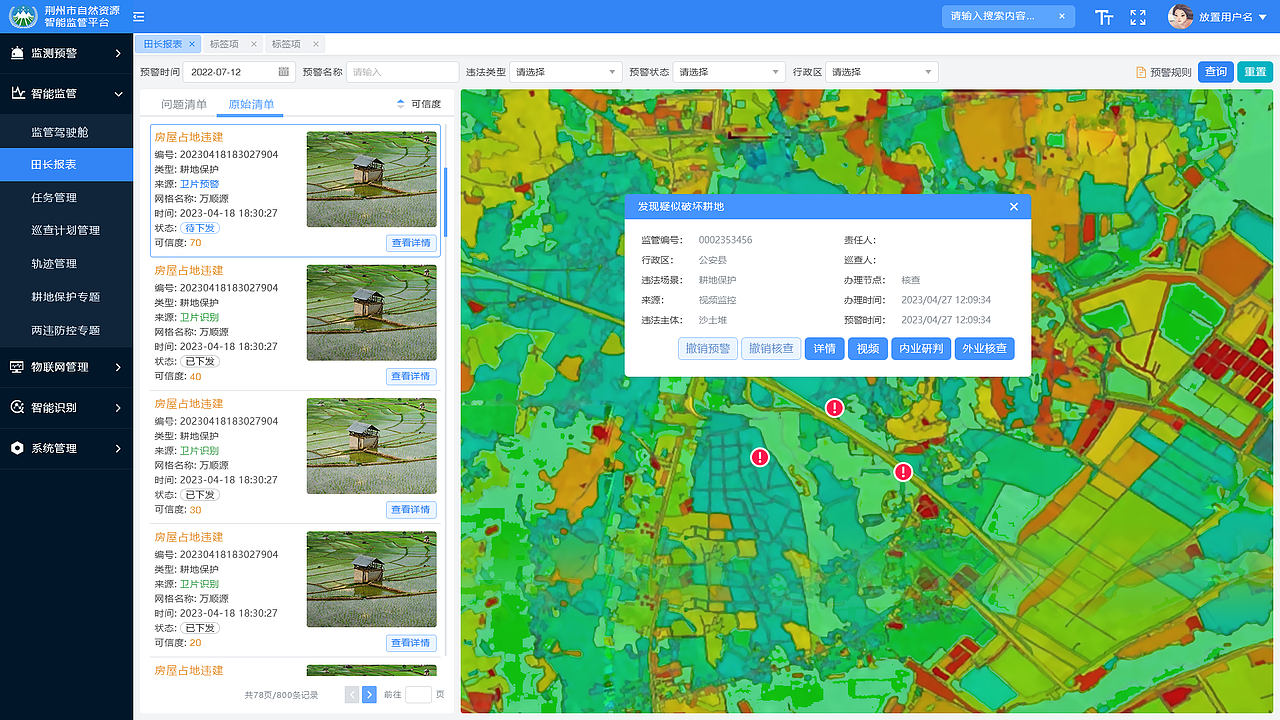This screenshot has width=1280, height=720.
Task: Click the platform logo in the header
Action: coord(23,16)
